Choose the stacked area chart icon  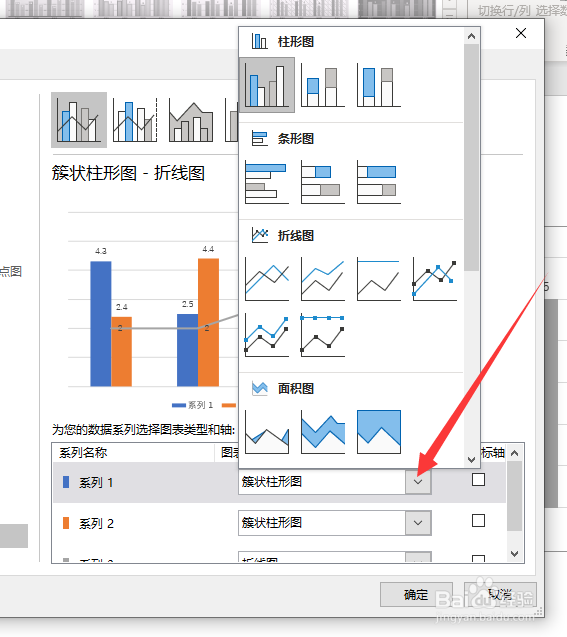tap(323, 431)
